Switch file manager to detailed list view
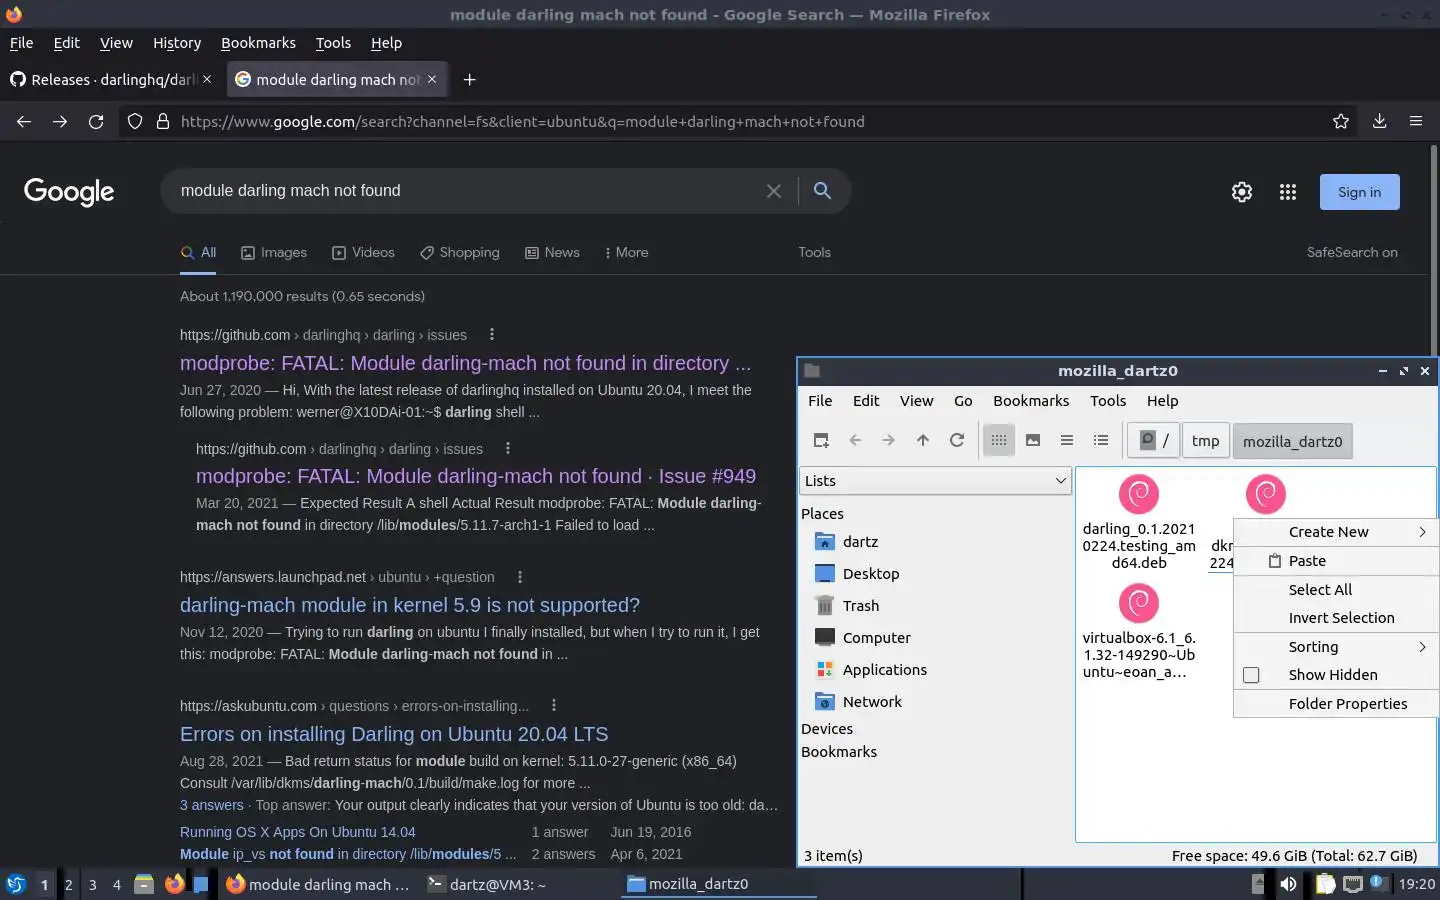Image resolution: width=1440 pixels, height=900 pixels. tap(1101, 440)
